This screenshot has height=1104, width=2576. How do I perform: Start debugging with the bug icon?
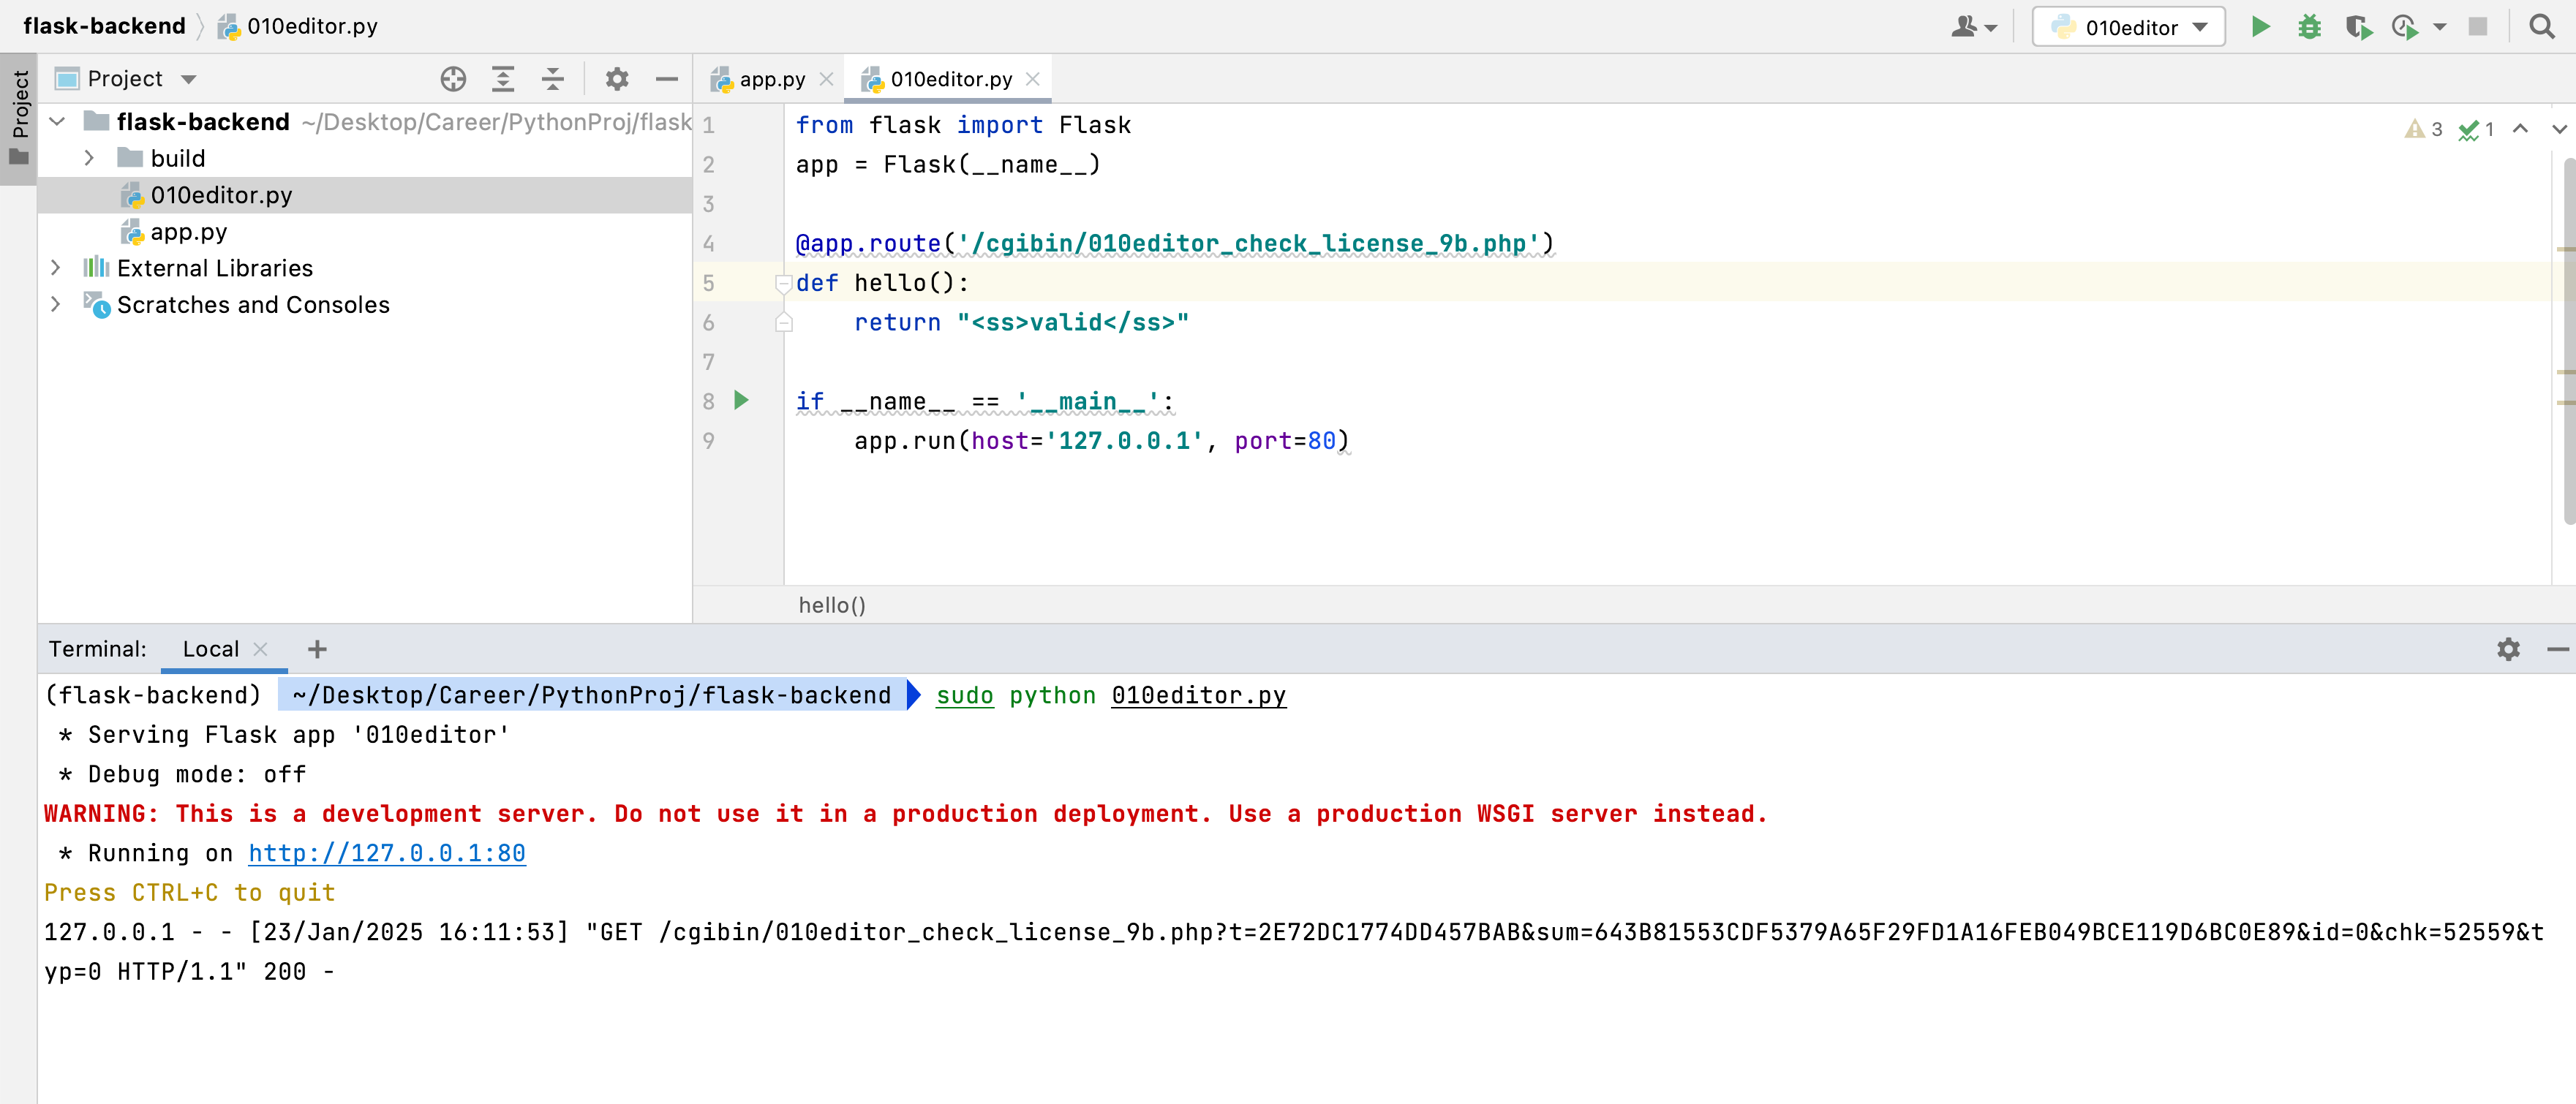[2309, 27]
